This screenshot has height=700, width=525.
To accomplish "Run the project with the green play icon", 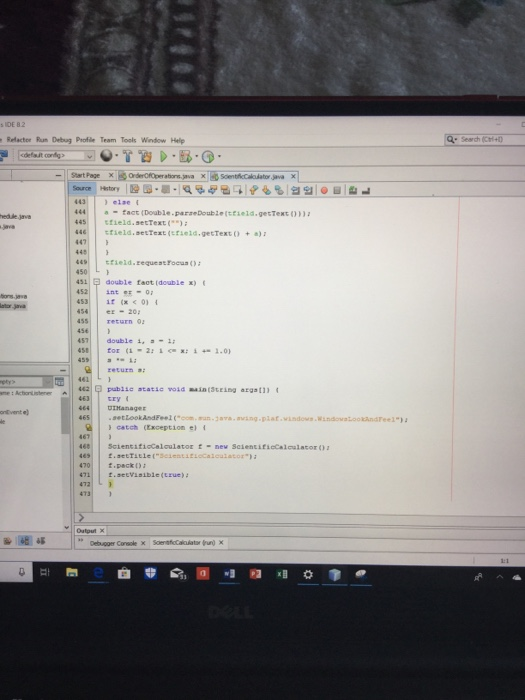I will pos(164,156).
